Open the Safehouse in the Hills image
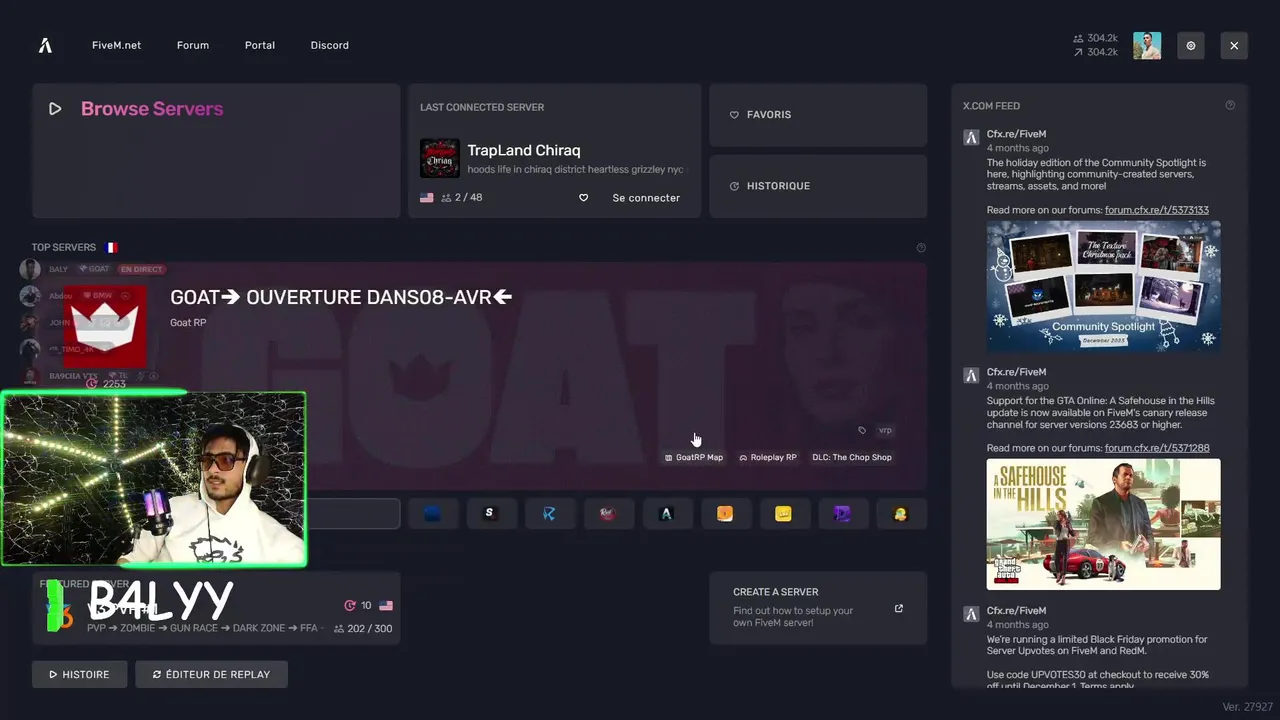Screen dimensions: 1280x720 [1104, 524]
